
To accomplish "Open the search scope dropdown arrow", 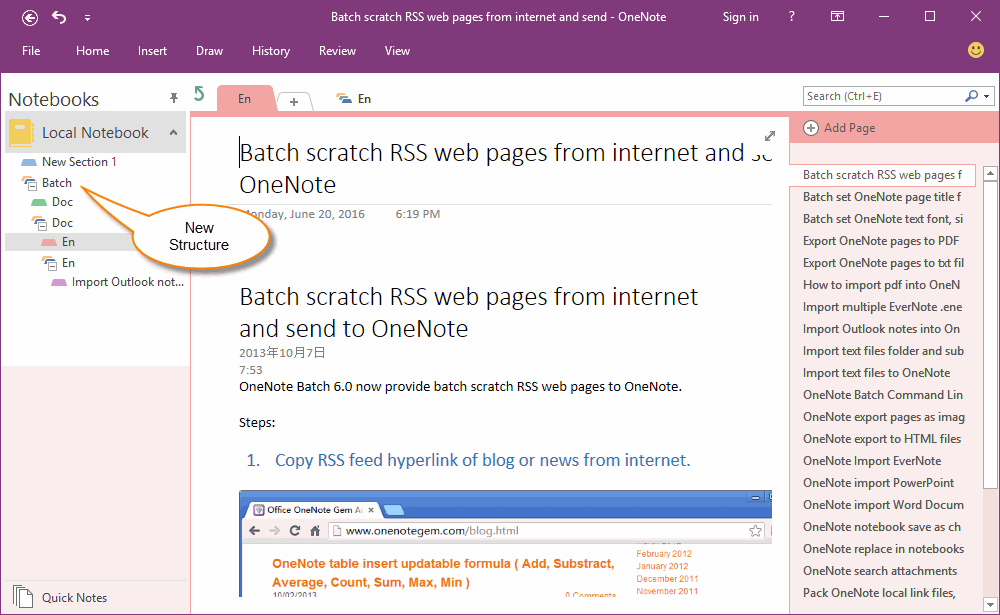I will 987,97.
